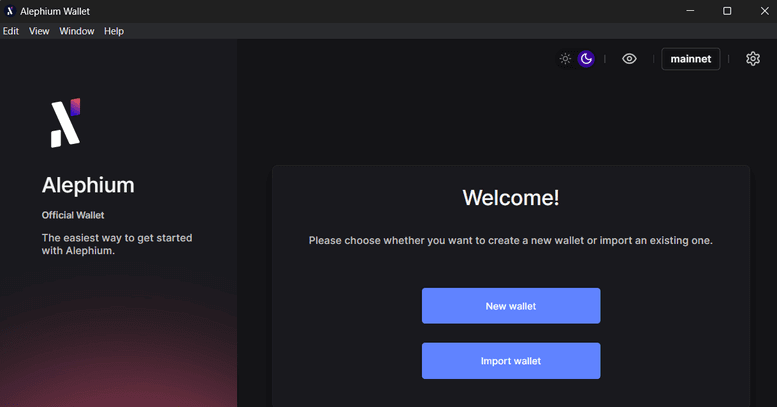Screen dimensions: 777x407
Task: Minimize the Alephium Wallet window
Action: (x=690, y=11)
